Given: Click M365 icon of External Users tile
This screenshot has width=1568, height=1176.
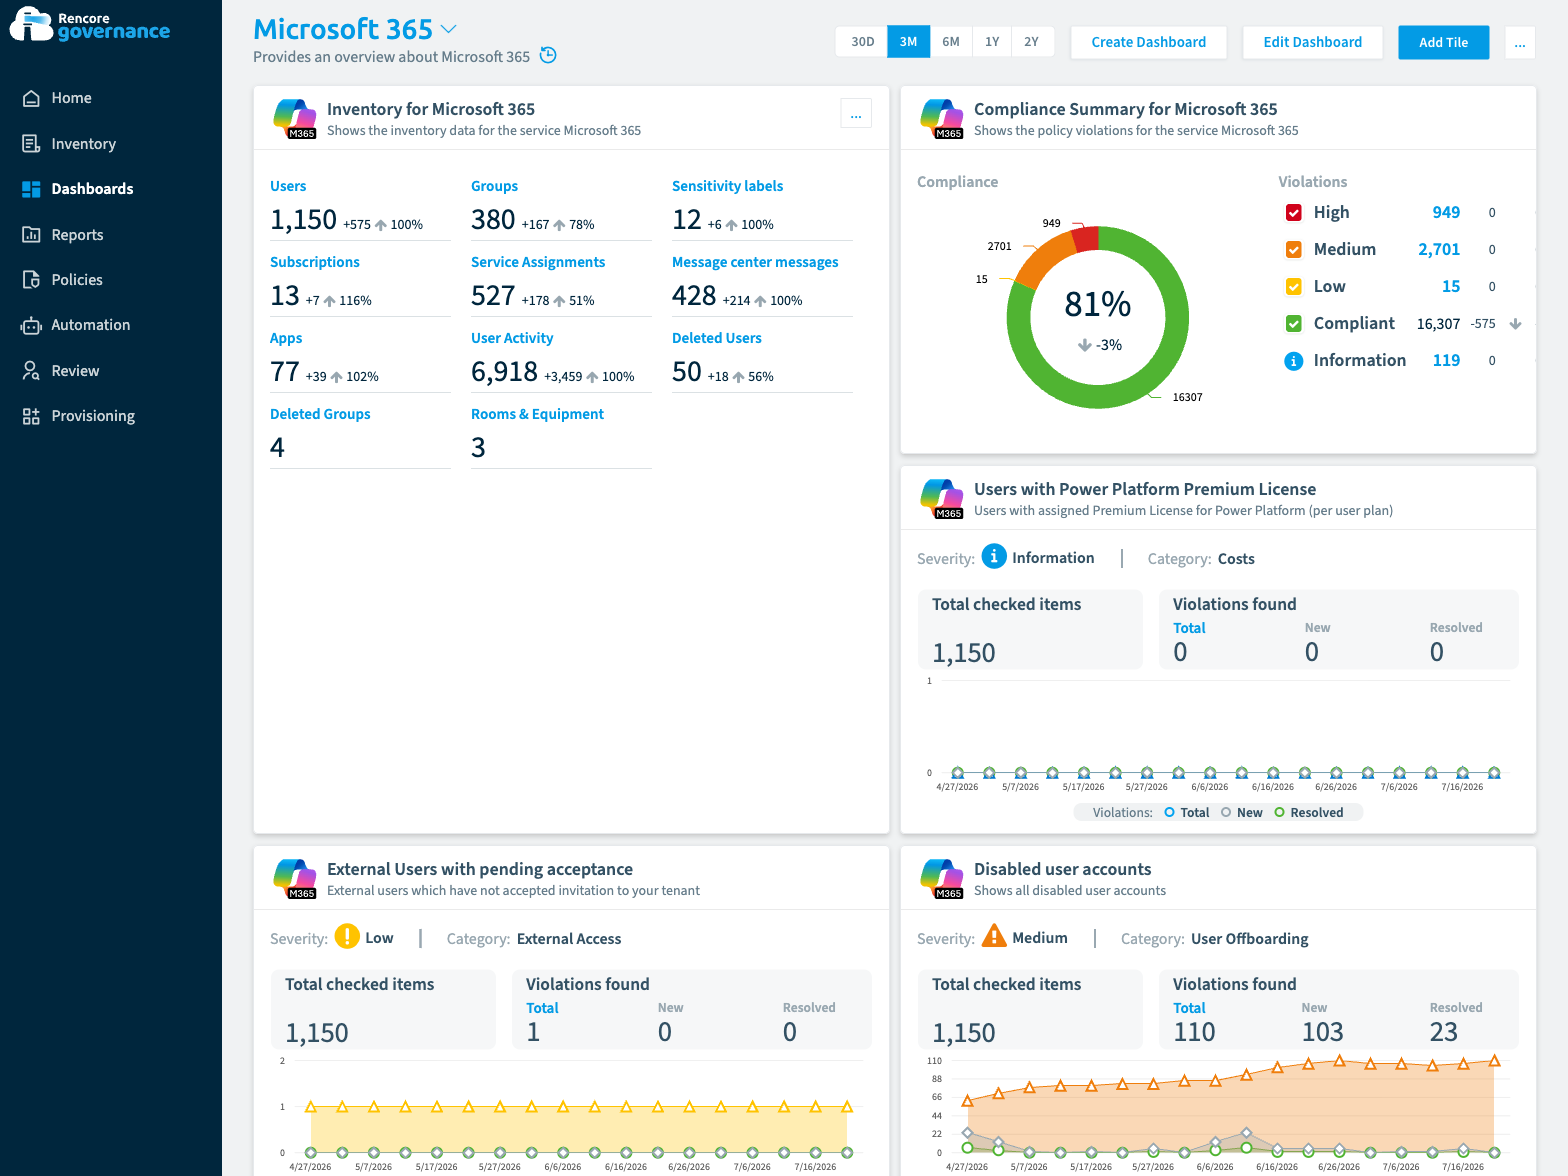Looking at the screenshot, I should click(295, 879).
